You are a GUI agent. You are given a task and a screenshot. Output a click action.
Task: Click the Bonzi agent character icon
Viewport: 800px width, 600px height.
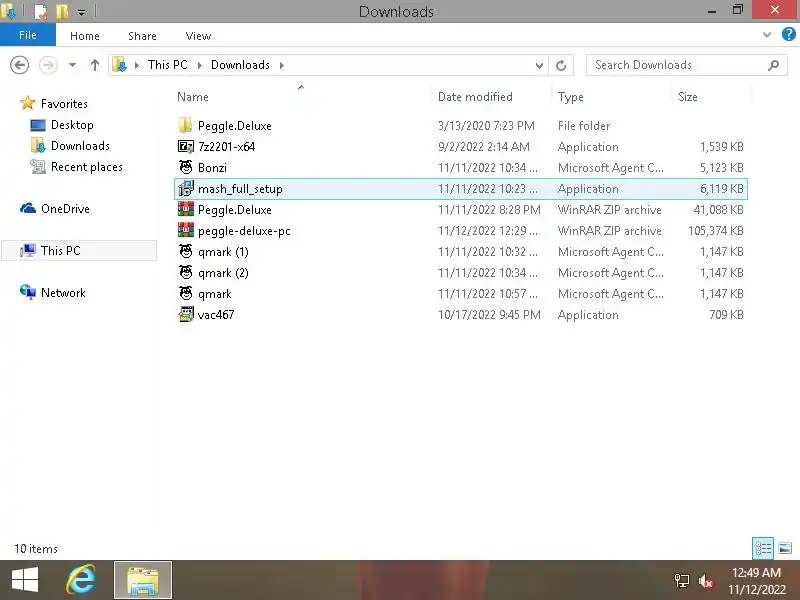(x=186, y=167)
